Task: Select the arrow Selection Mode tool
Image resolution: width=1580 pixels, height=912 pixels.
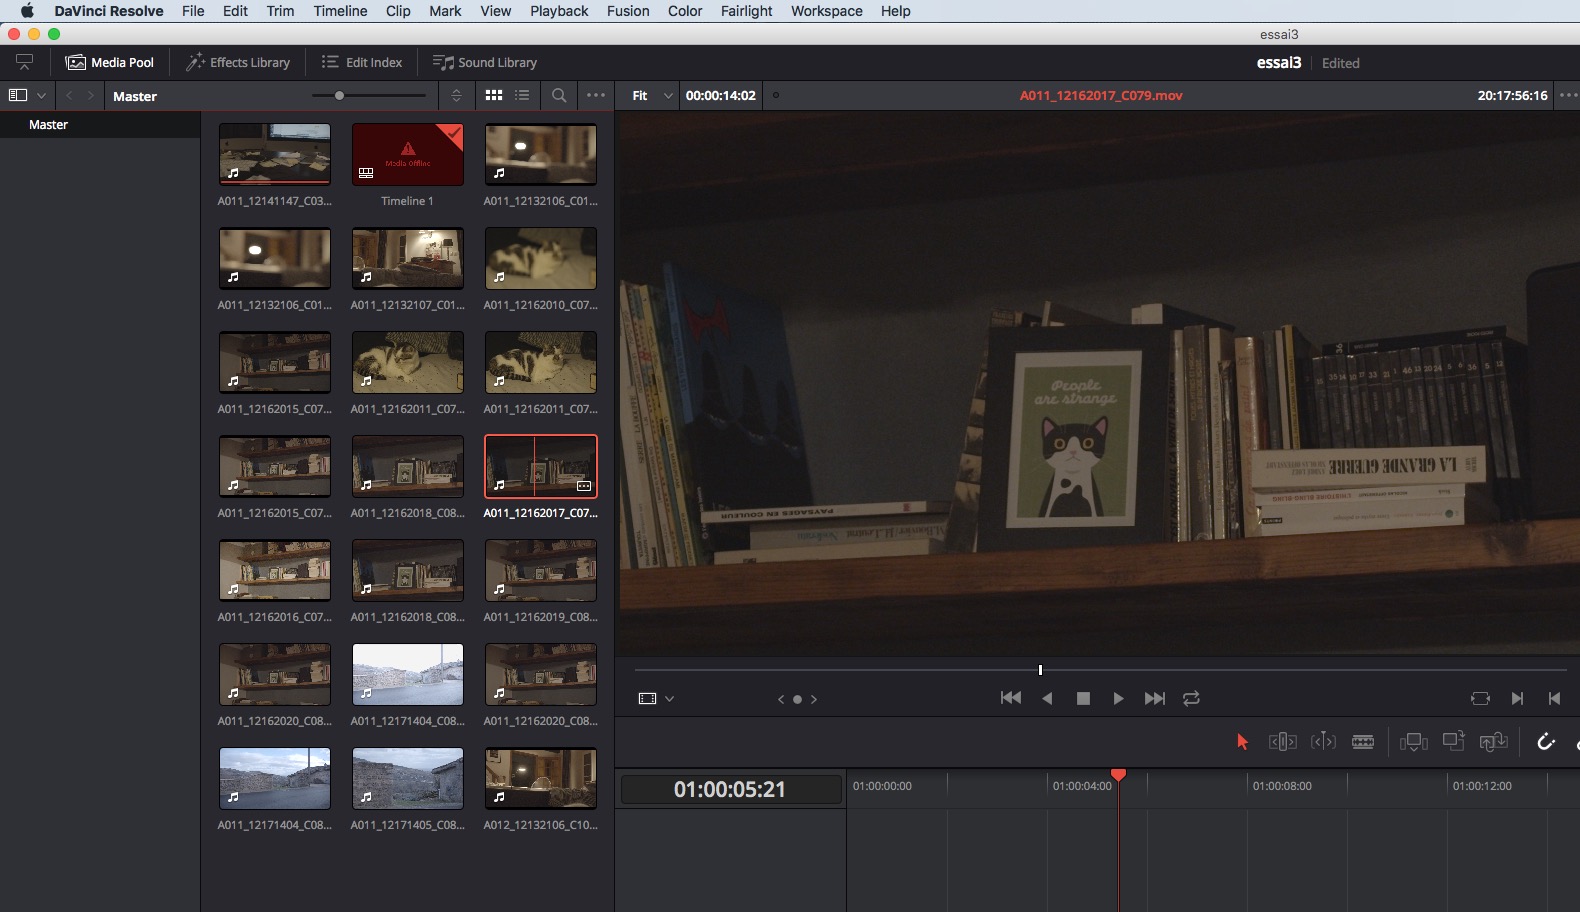Action: click(1242, 742)
